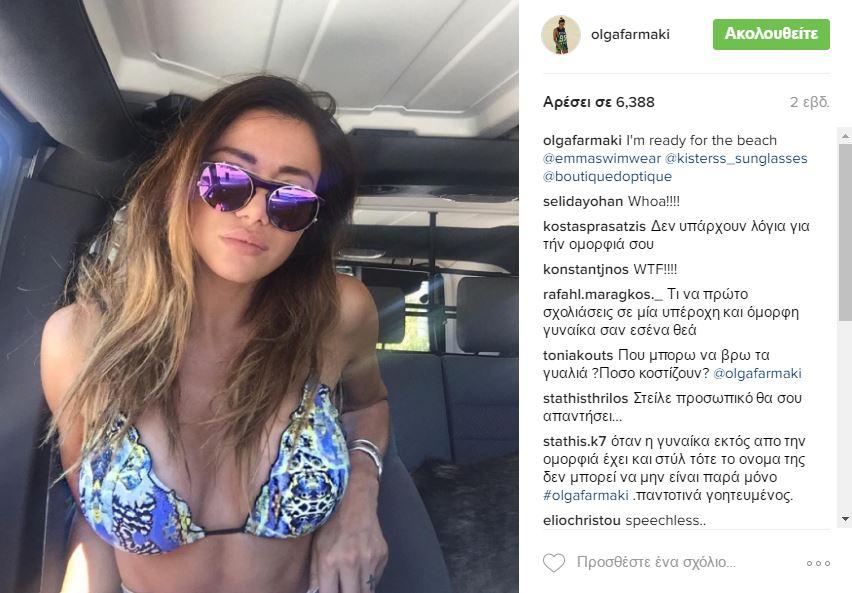Open commenter eliochristou's profile
This screenshot has height=593, width=852.
(581, 520)
